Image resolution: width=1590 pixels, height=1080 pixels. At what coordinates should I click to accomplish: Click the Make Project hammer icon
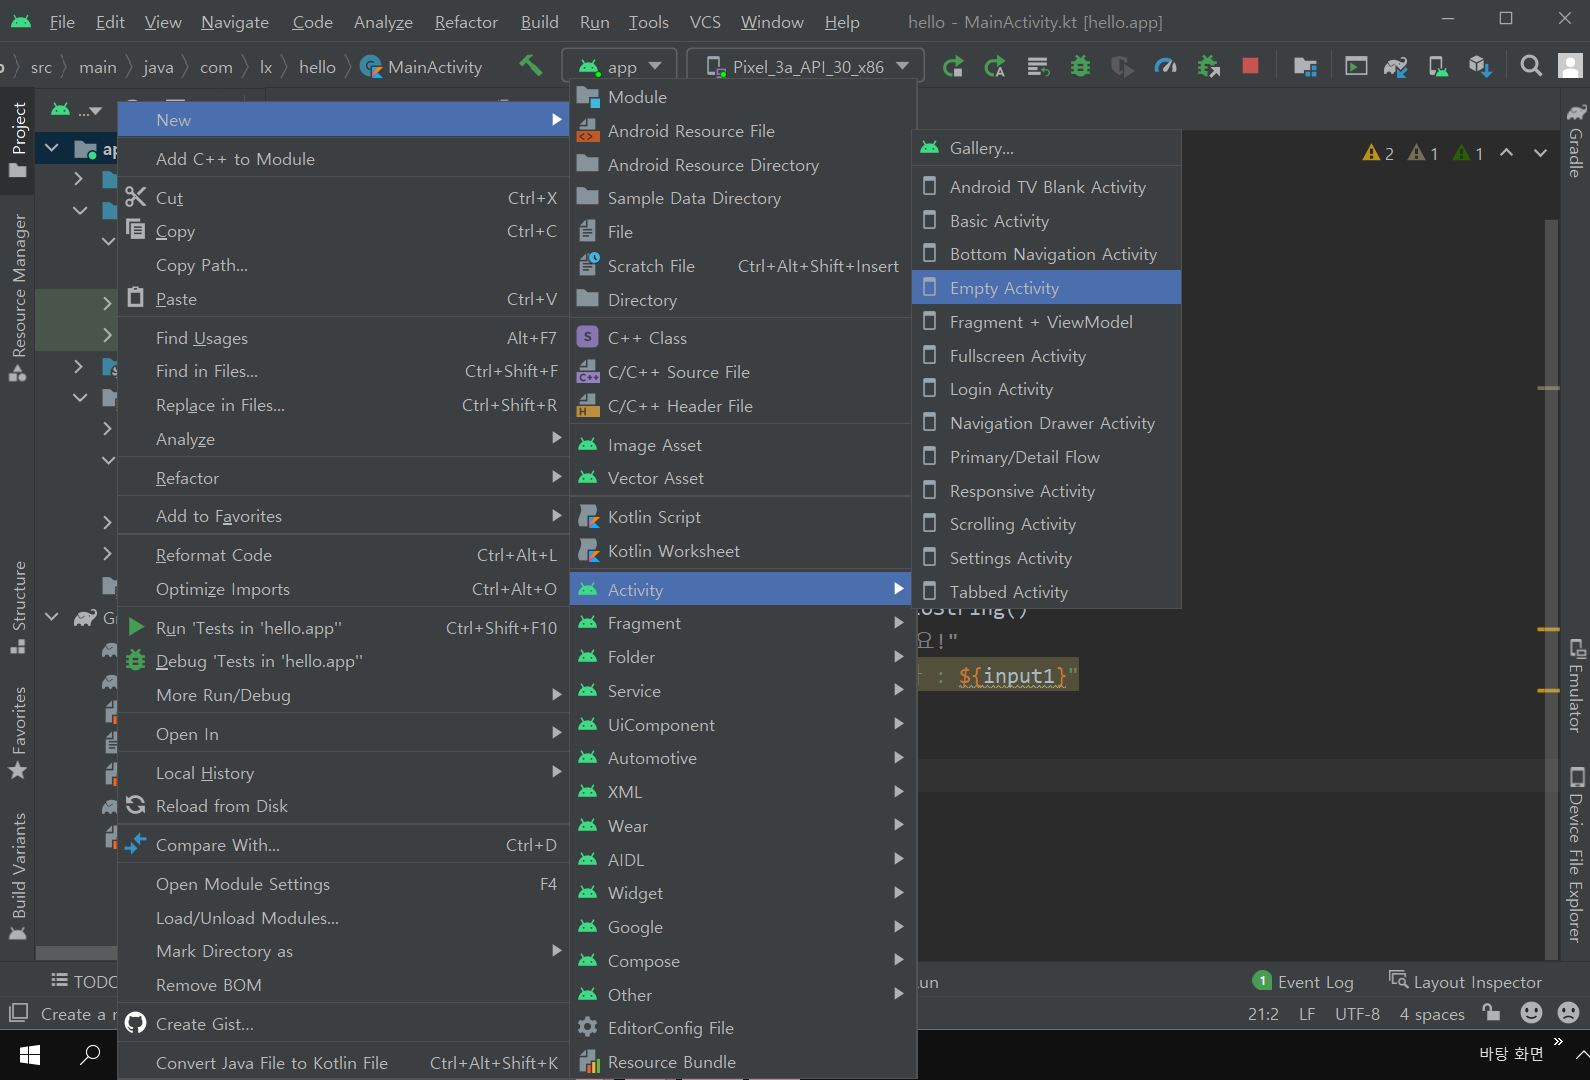pyautogui.click(x=530, y=66)
